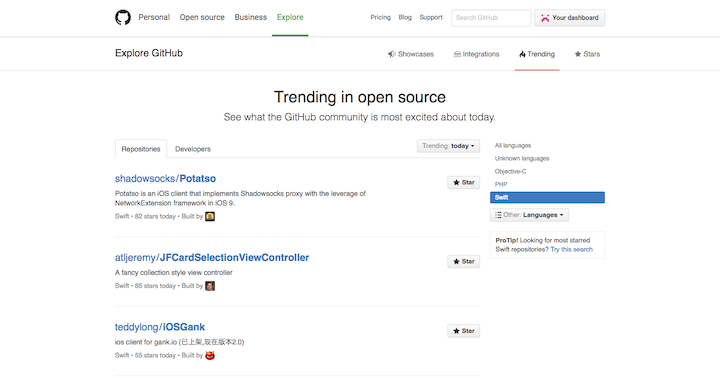Click iOSGank's builder avatar
This screenshot has height=378, width=720.
[210, 355]
